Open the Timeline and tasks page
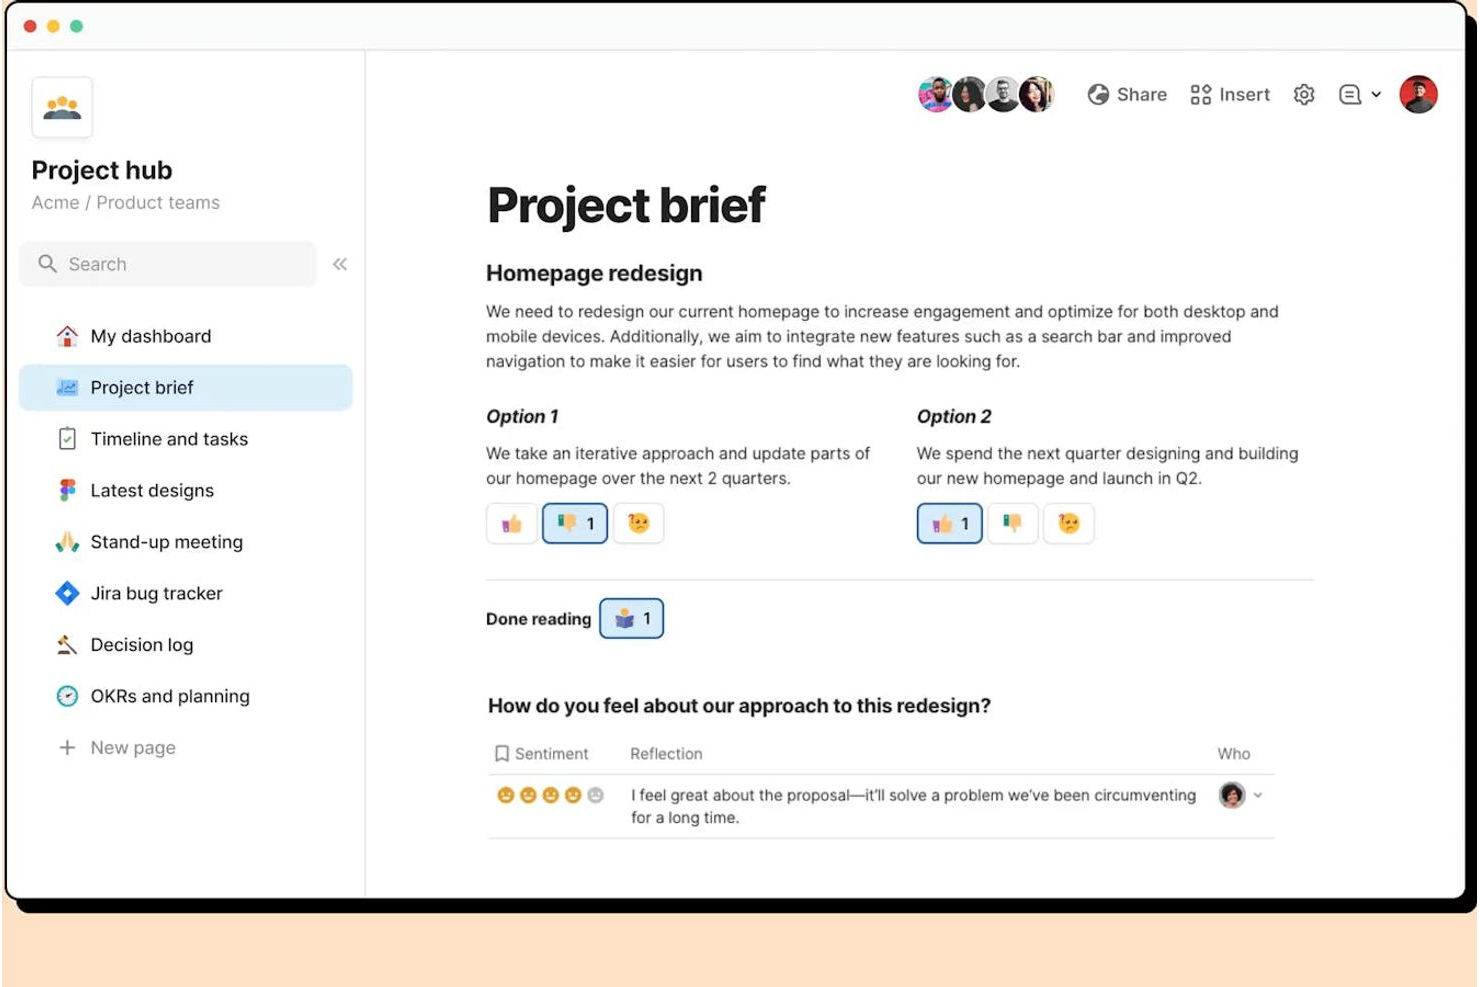The height and width of the screenshot is (987, 1480). pyautogui.click(x=169, y=439)
